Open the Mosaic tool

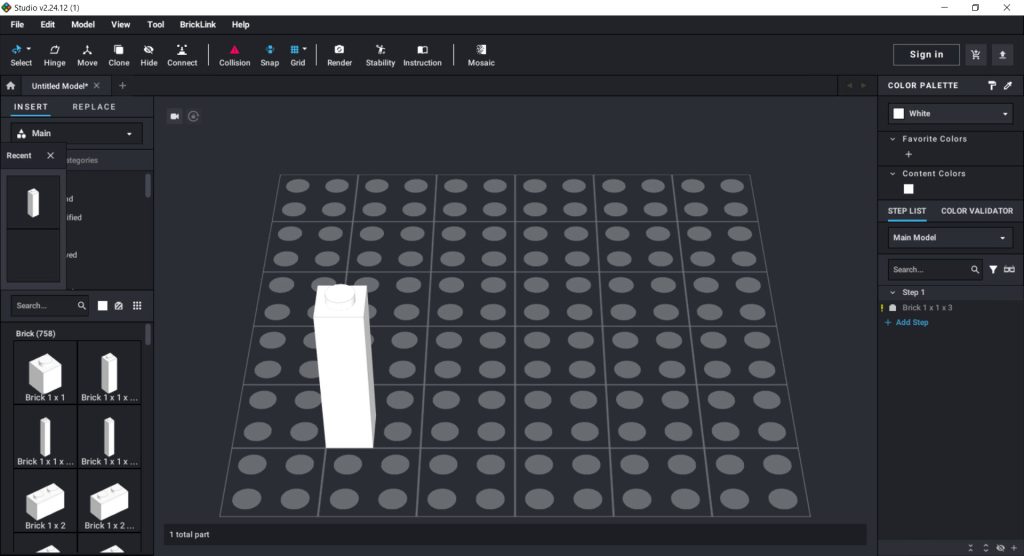(x=481, y=55)
